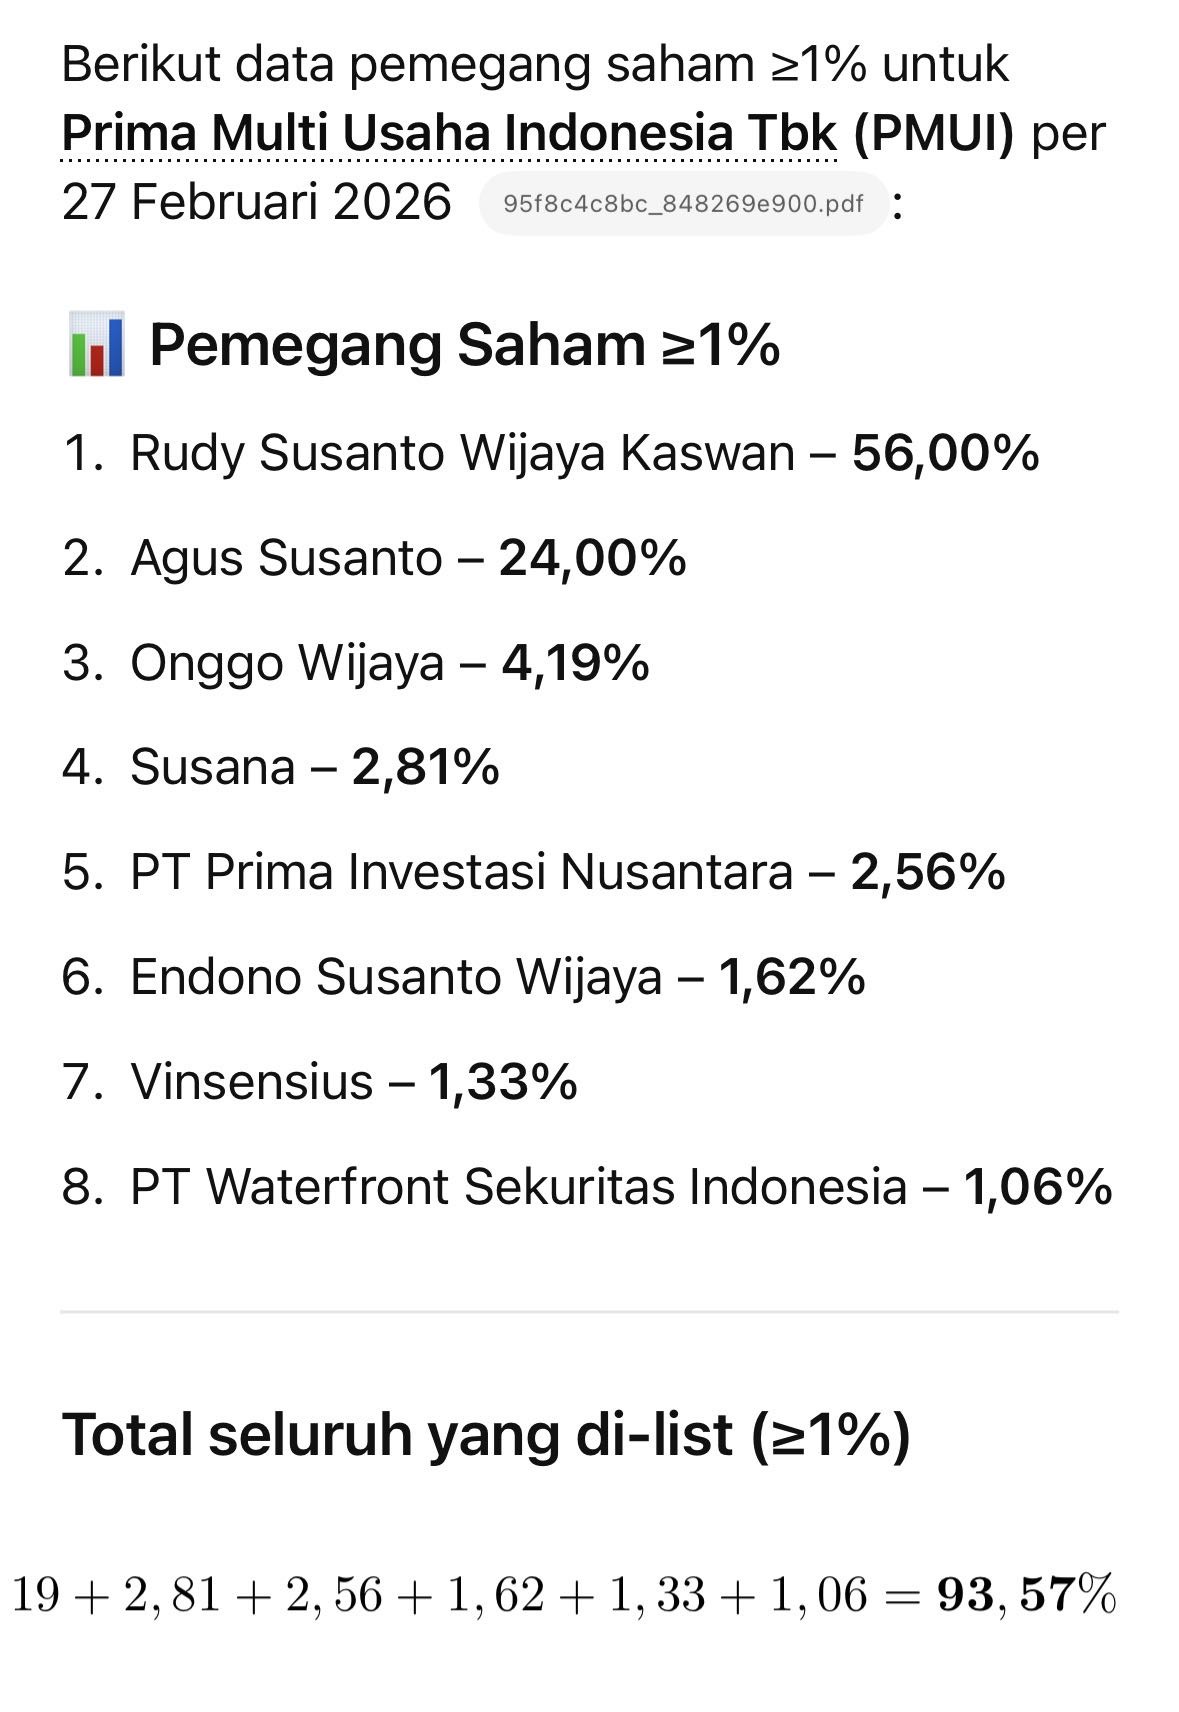Select the Agus Susanto list item

tap(286, 558)
